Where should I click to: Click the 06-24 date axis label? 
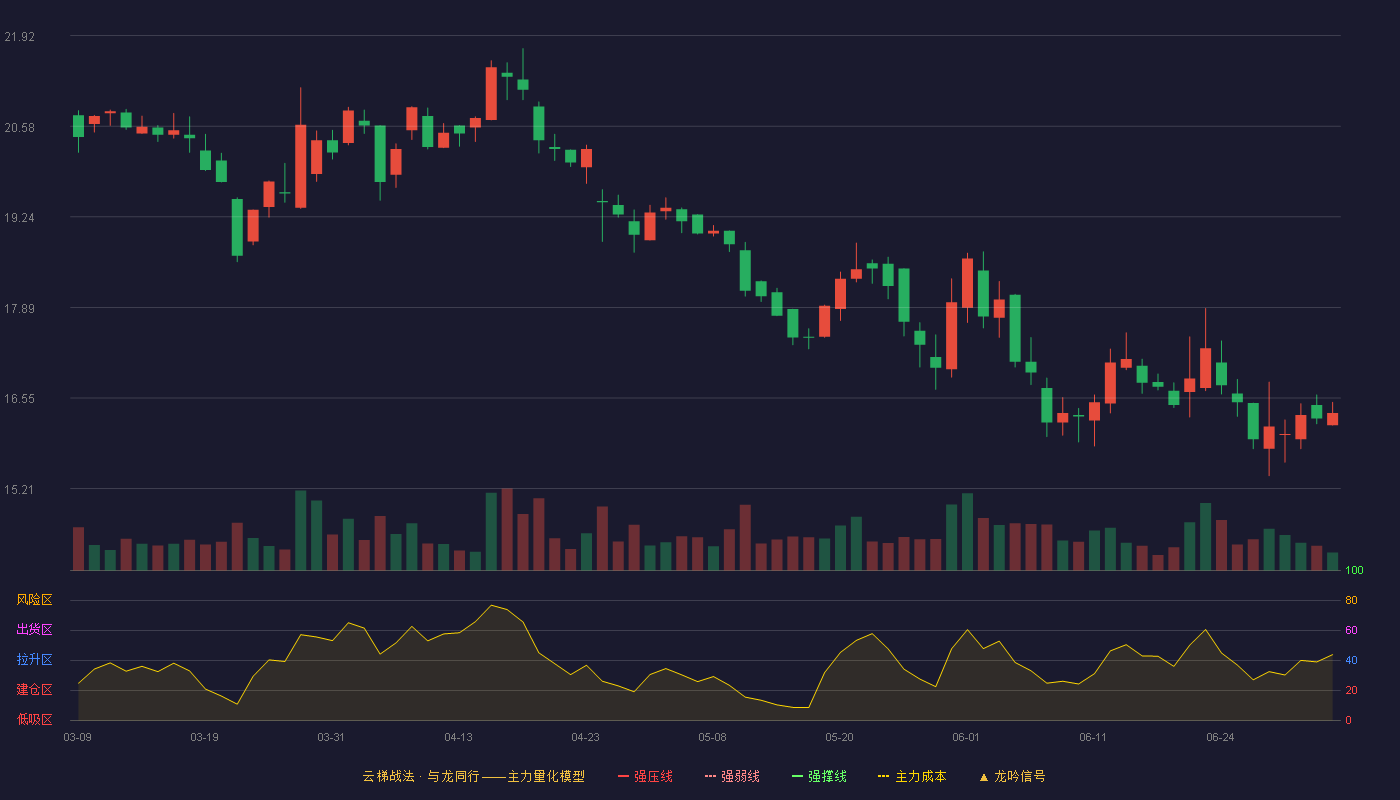(x=1221, y=737)
